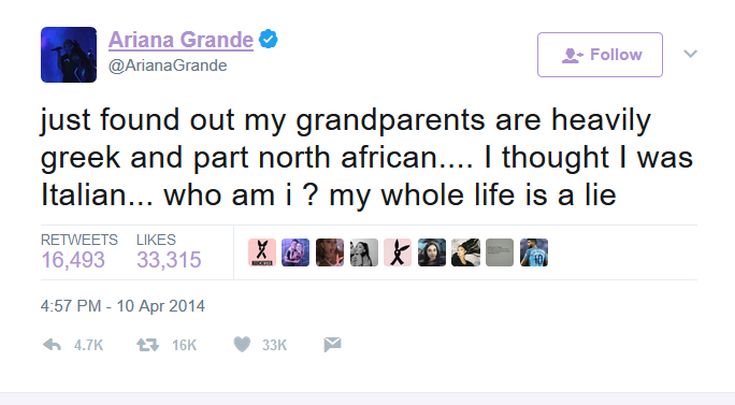735x405 pixels.
Task: Open the 4:57 PM - 10 Apr 2014 timestamp
Action: click(123, 306)
